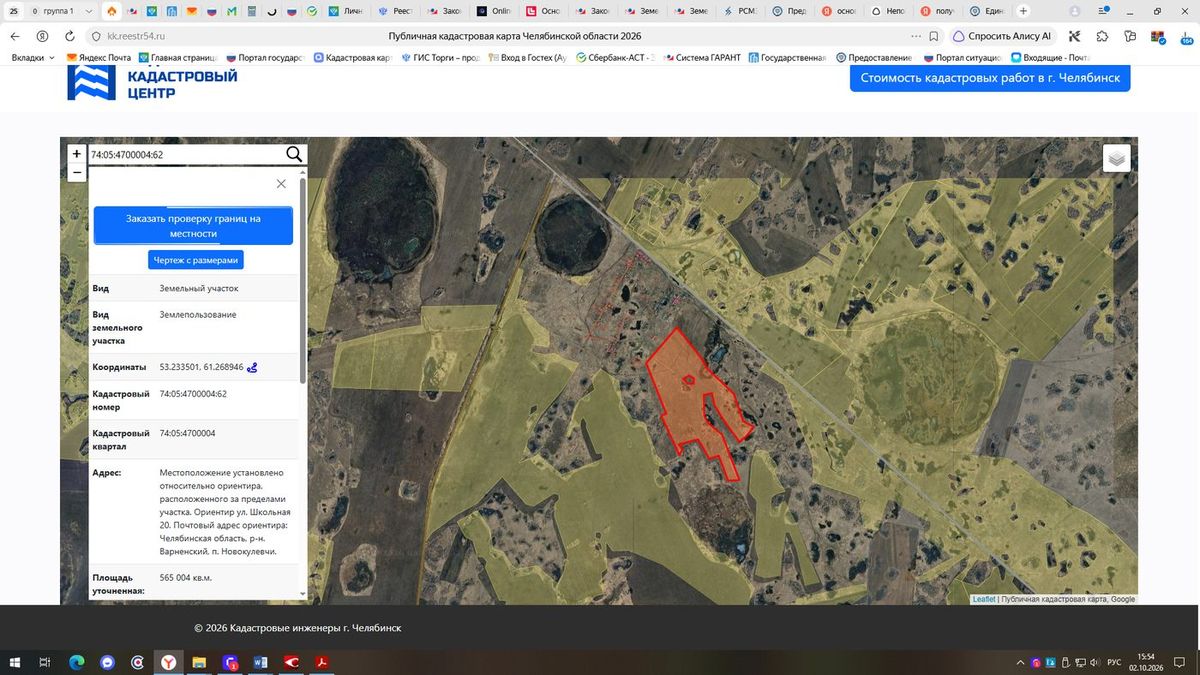Viewport: 1200px width, 675px height.
Task: Launch Microsoft Edge from taskbar
Action: [76, 662]
